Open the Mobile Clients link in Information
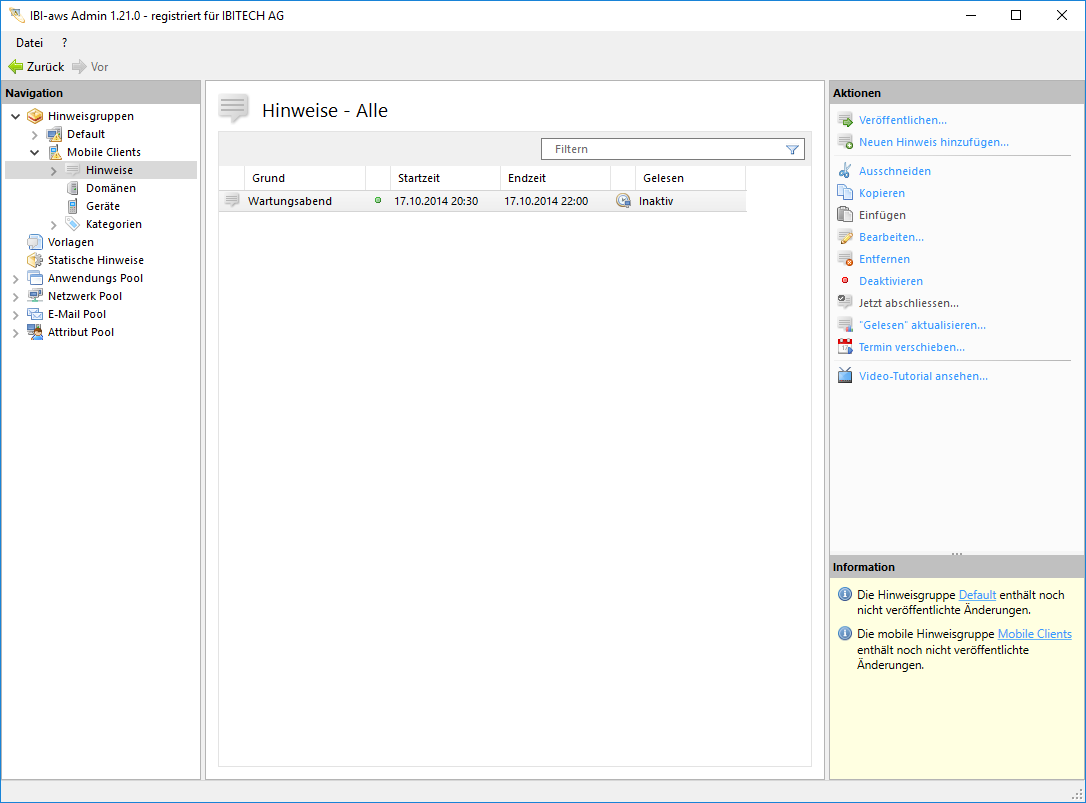This screenshot has height=803, width=1086. [1034, 634]
